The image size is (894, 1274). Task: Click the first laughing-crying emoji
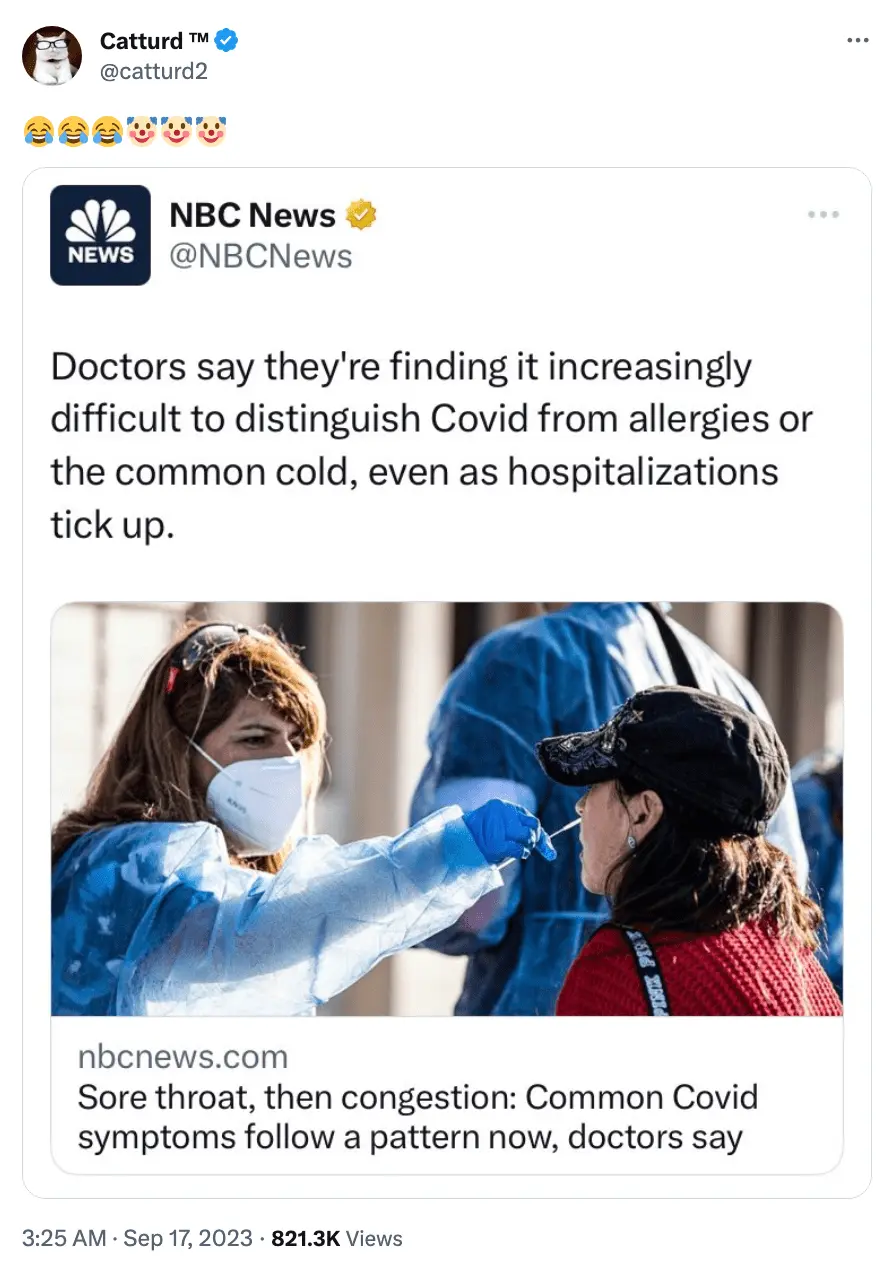[39, 130]
